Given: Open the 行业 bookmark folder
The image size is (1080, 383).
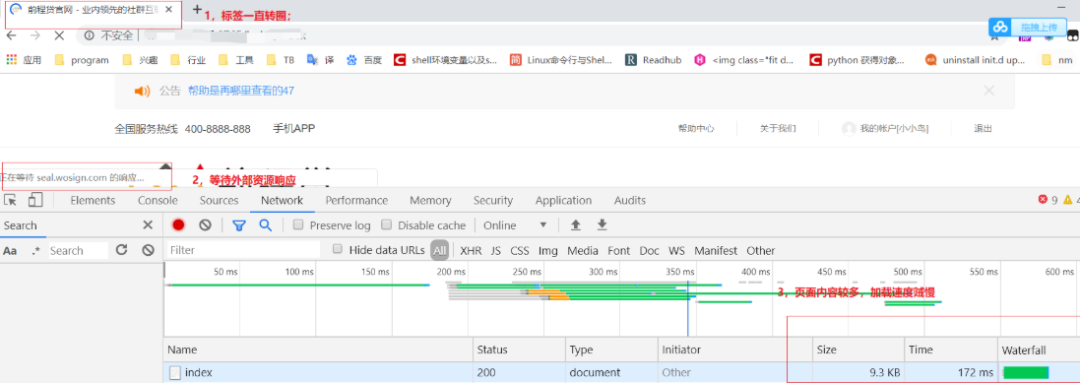Looking at the screenshot, I should [x=187, y=60].
